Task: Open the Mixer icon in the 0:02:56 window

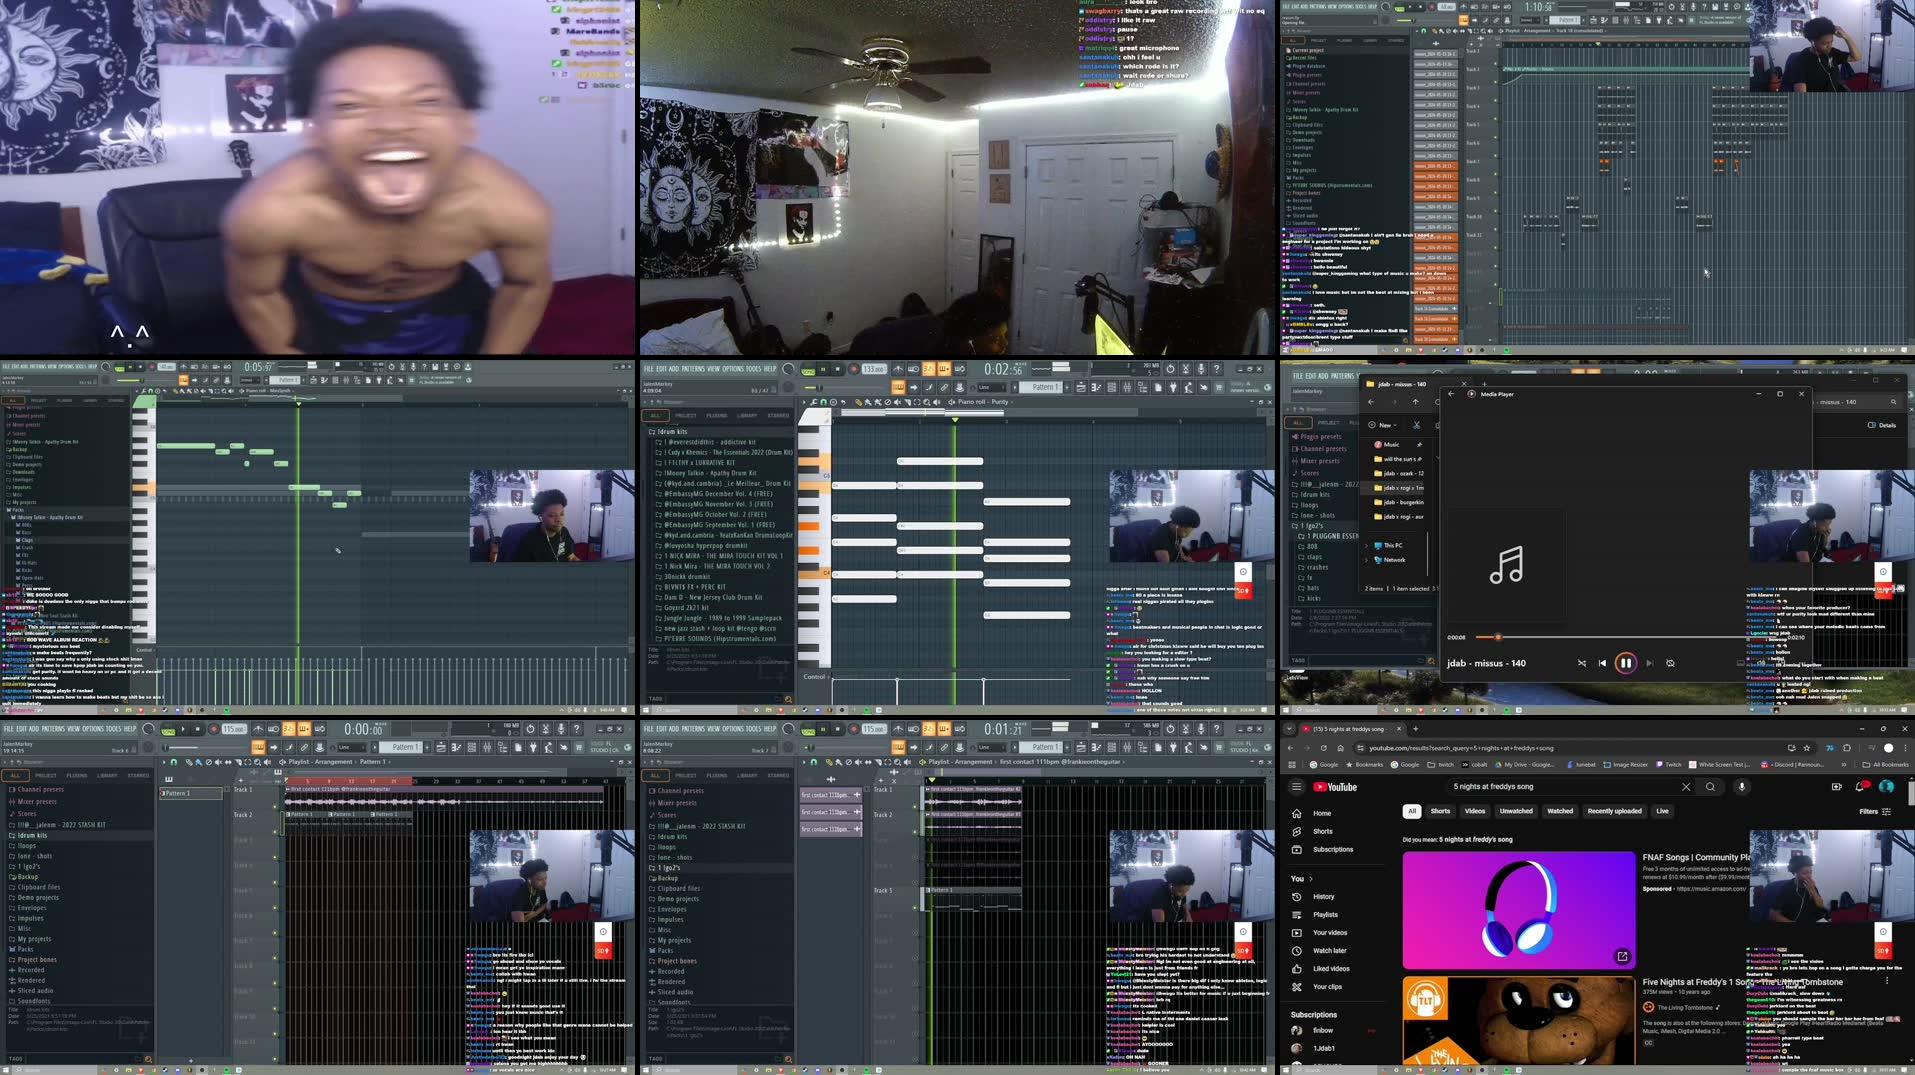Action: pos(1127,387)
